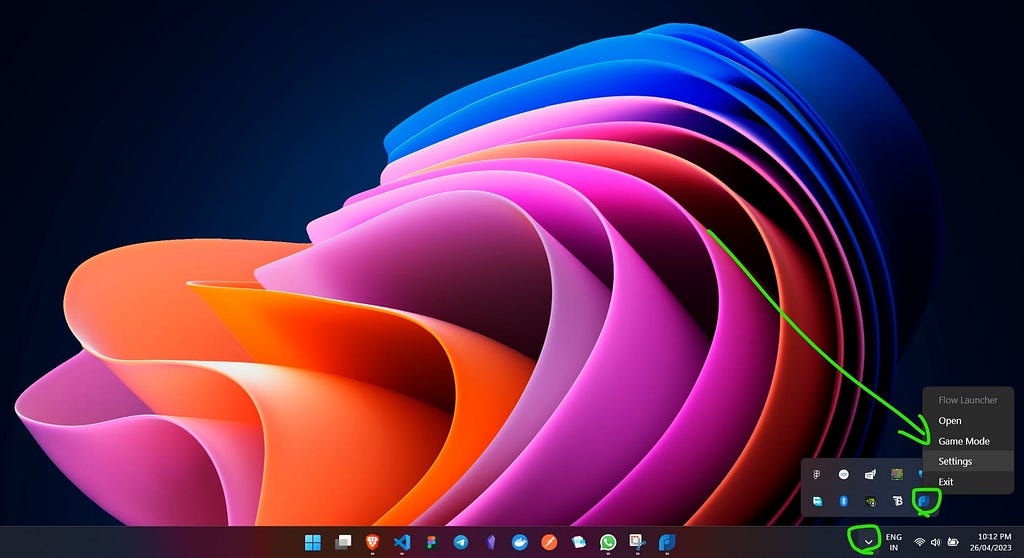1024x558 pixels.
Task: Click the bold B tray icon
Action: click(x=897, y=501)
